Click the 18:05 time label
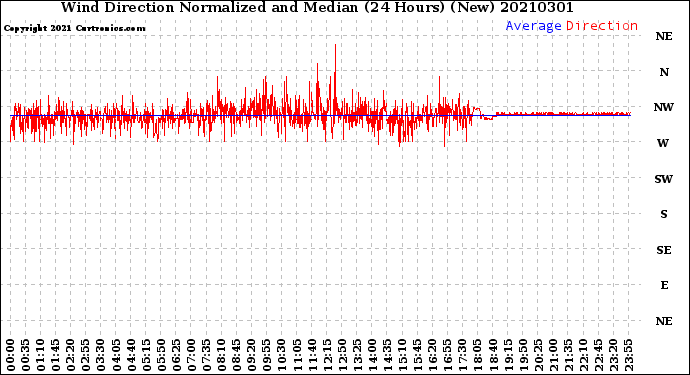The width and height of the screenshot is (690, 375). pos(478,355)
